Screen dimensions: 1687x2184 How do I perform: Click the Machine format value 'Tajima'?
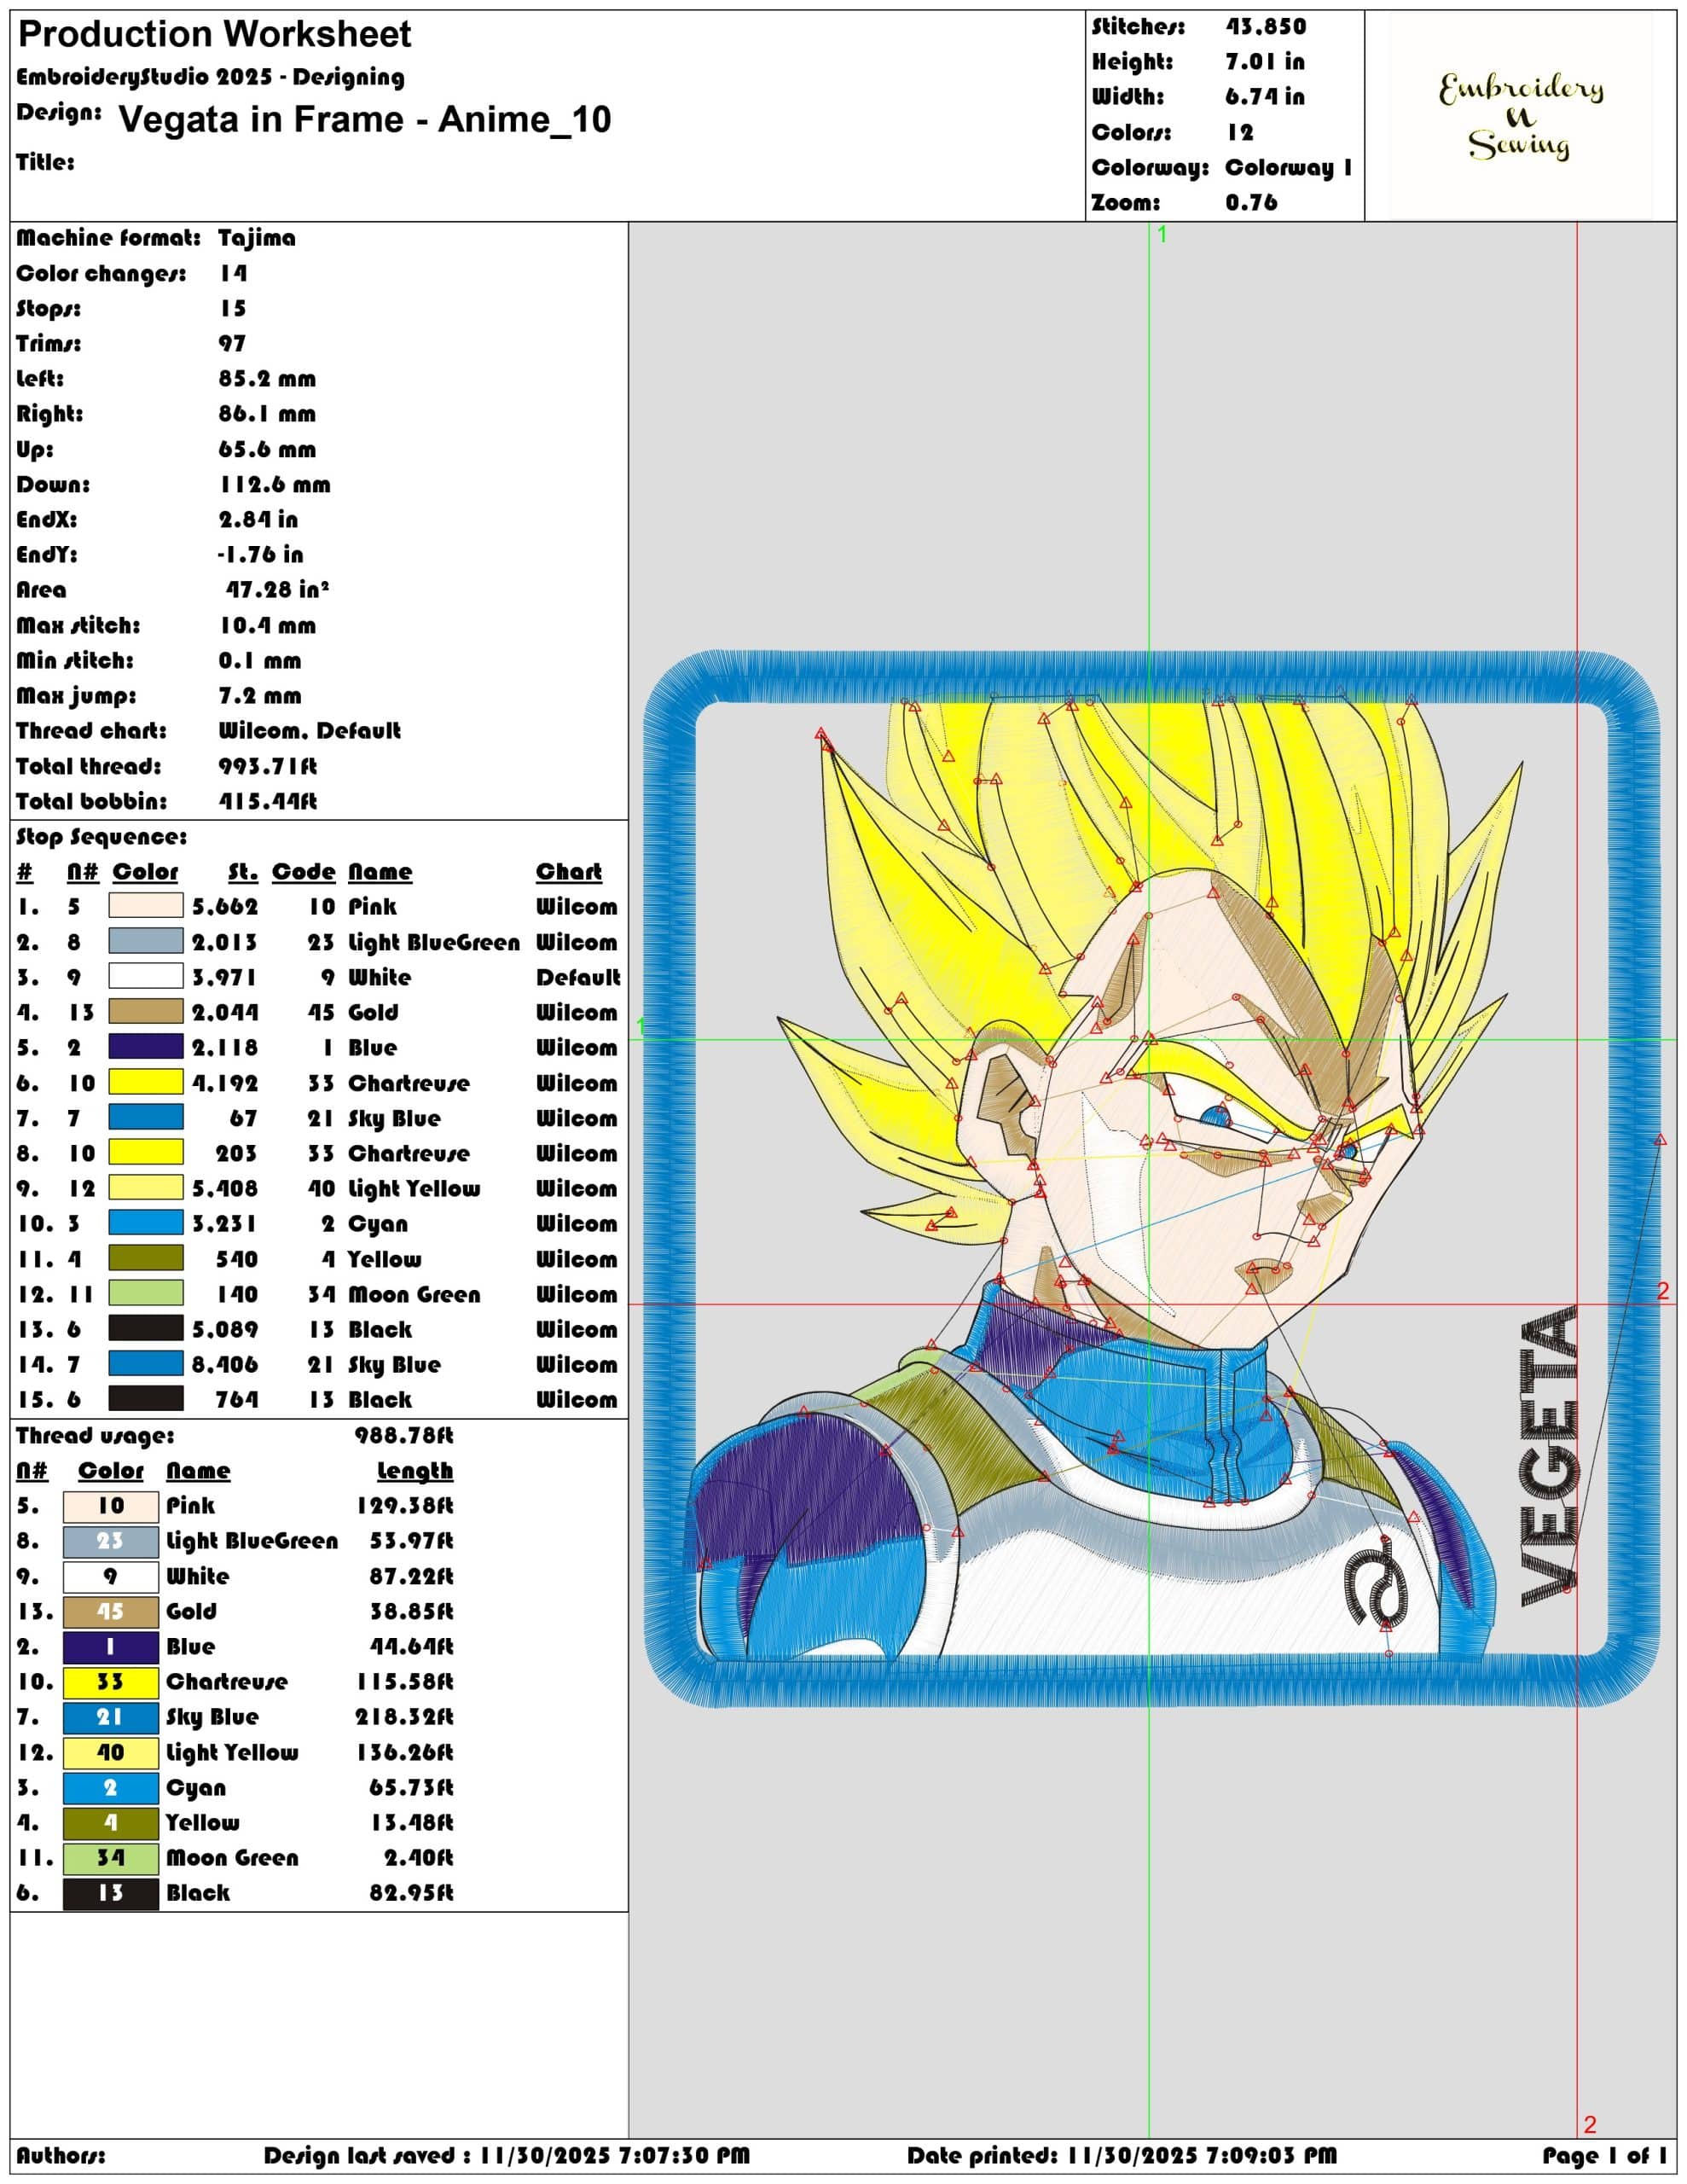pos(257,238)
